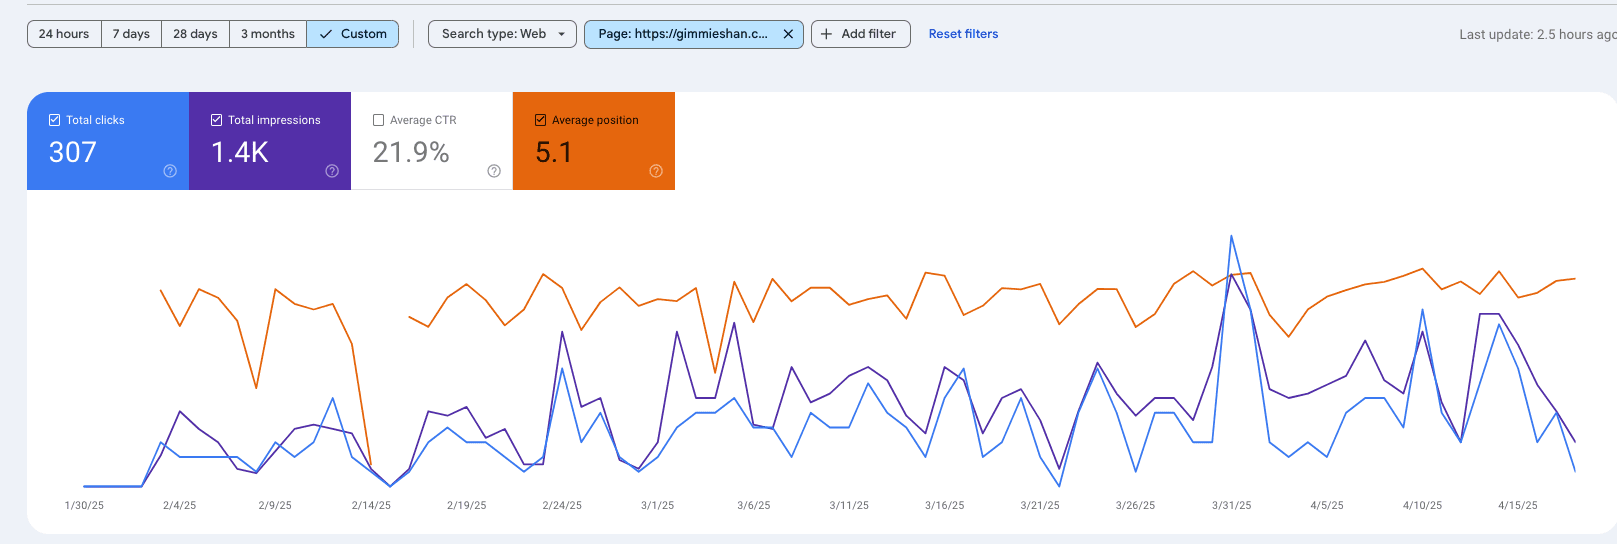The width and height of the screenshot is (1617, 544).
Task: Click the 3/16/25 axis date label
Action: pos(945,506)
